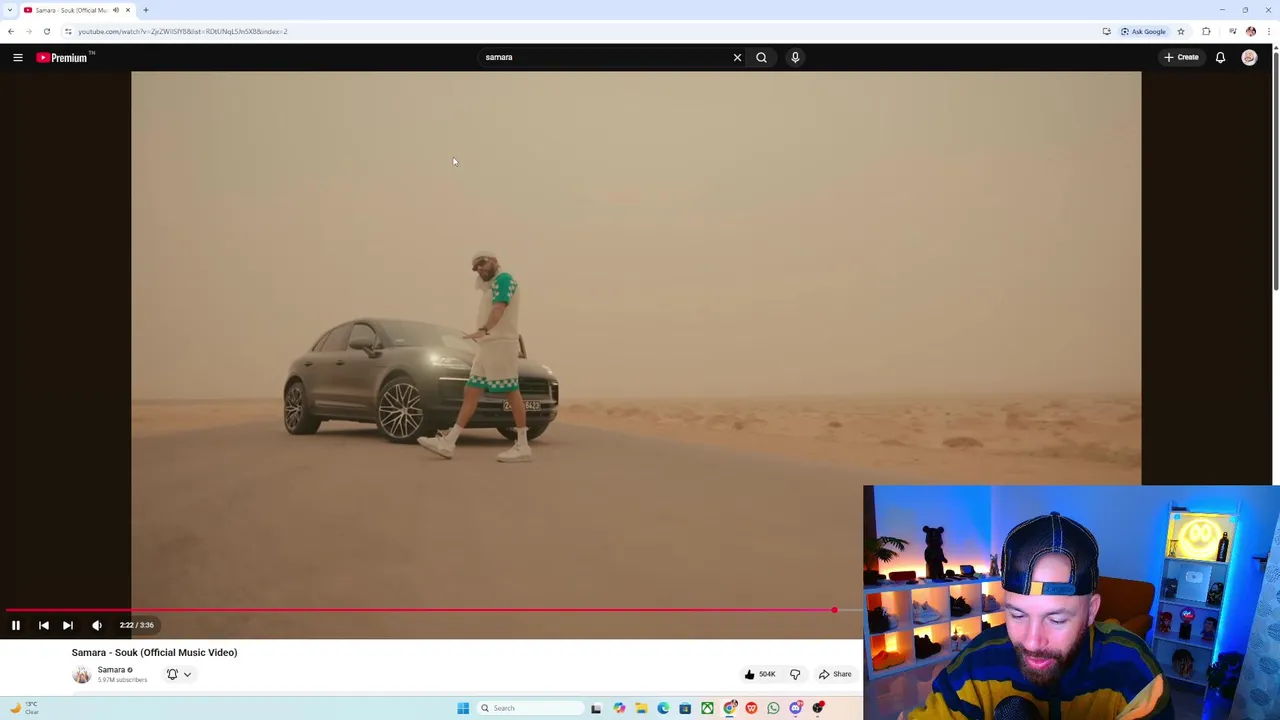
Task: Share the video
Action: coord(835,675)
